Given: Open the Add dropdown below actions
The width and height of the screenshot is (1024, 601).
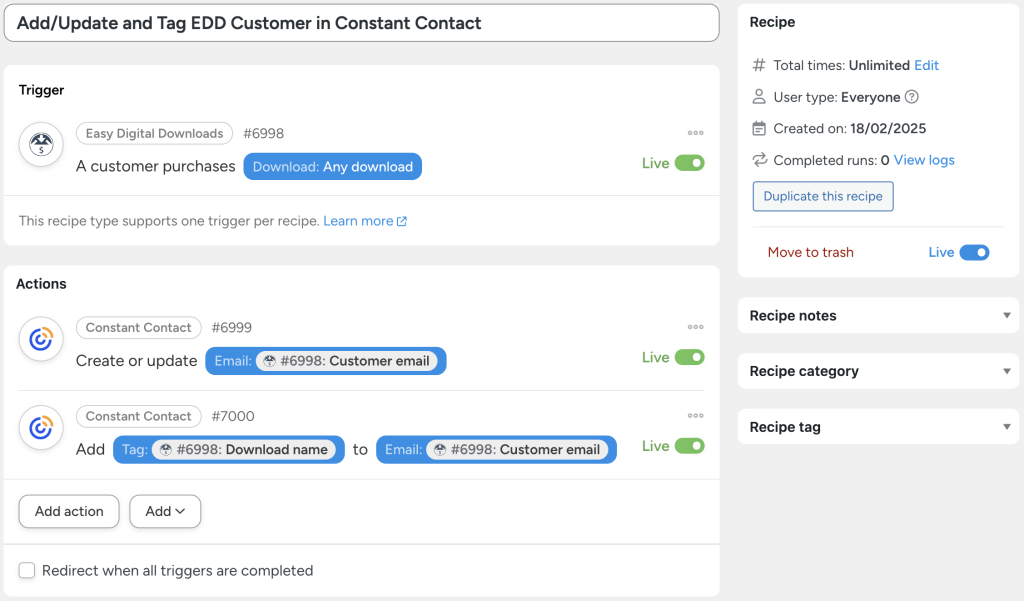Looking at the screenshot, I should click(164, 511).
